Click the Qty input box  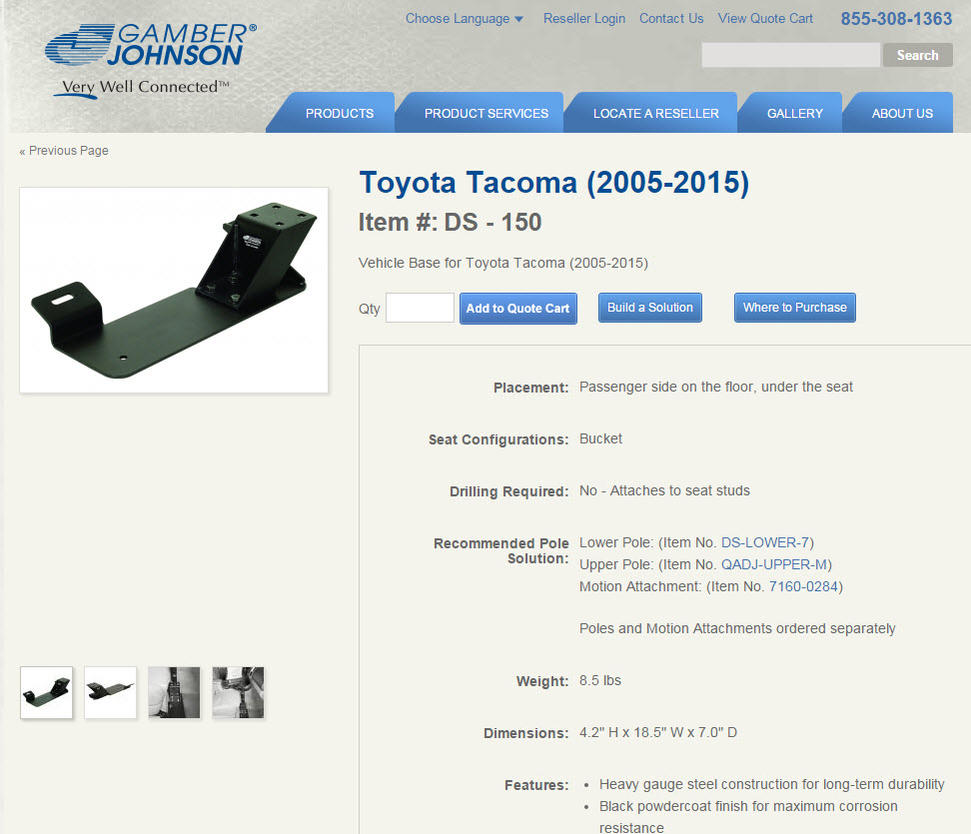420,308
